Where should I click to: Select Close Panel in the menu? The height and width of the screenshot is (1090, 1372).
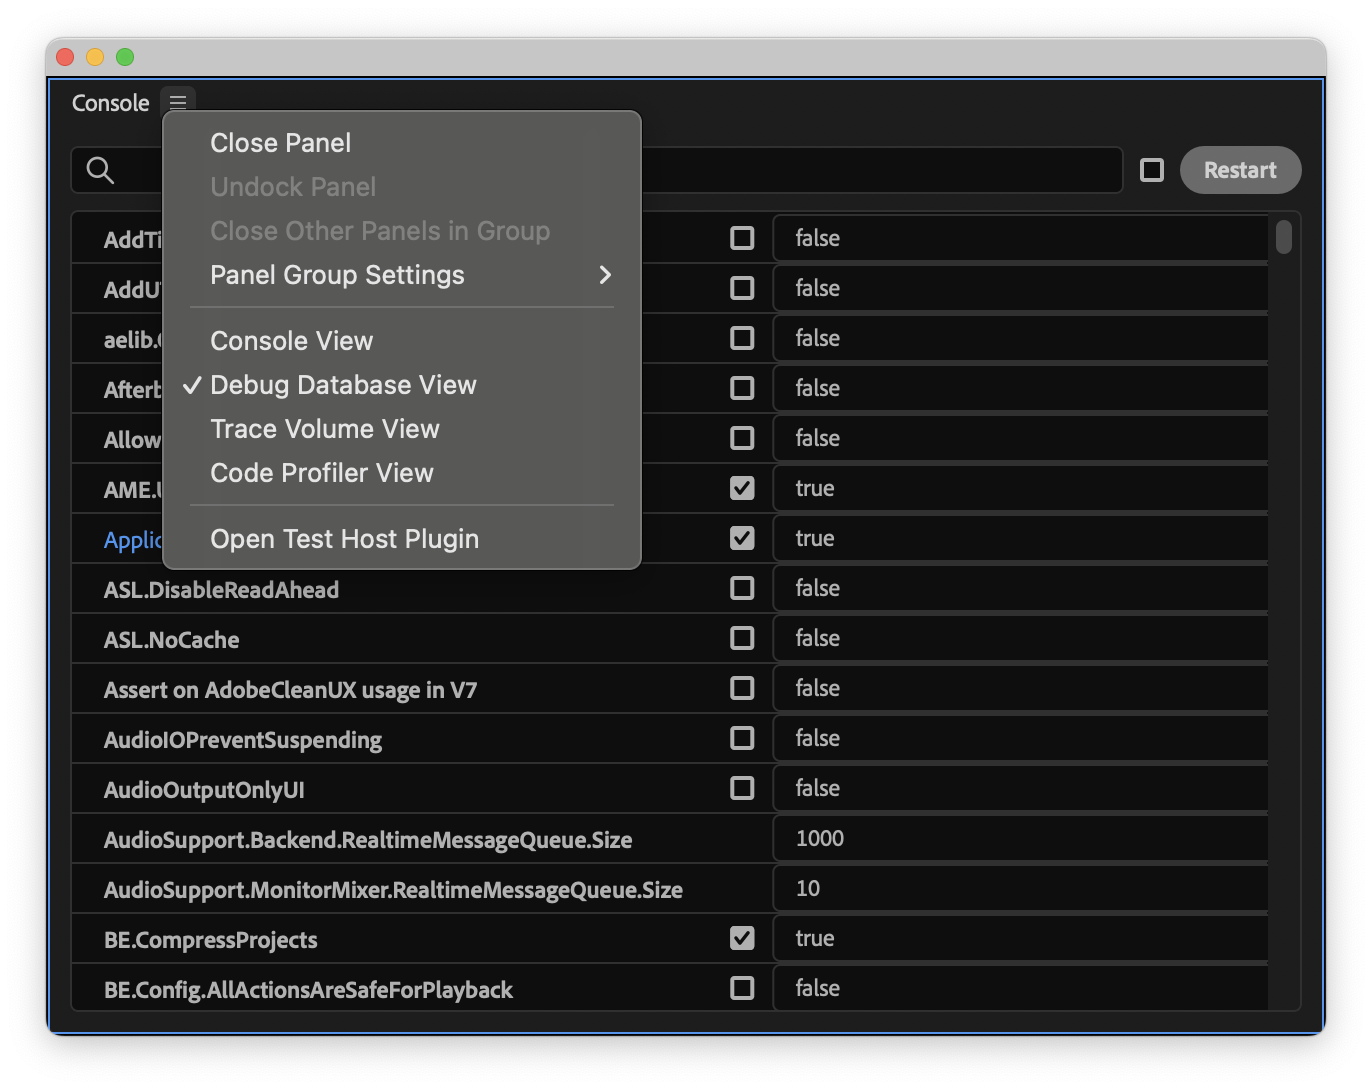(280, 143)
